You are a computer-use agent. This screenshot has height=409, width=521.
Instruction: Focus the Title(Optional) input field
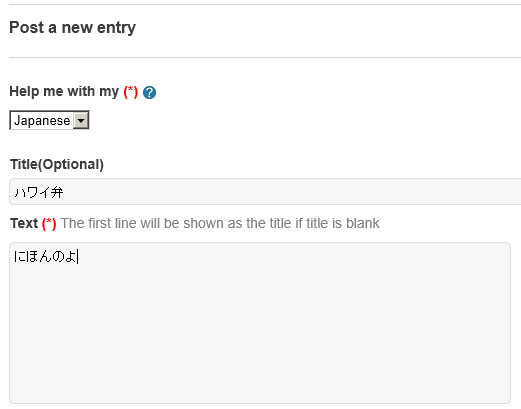point(265,192)
